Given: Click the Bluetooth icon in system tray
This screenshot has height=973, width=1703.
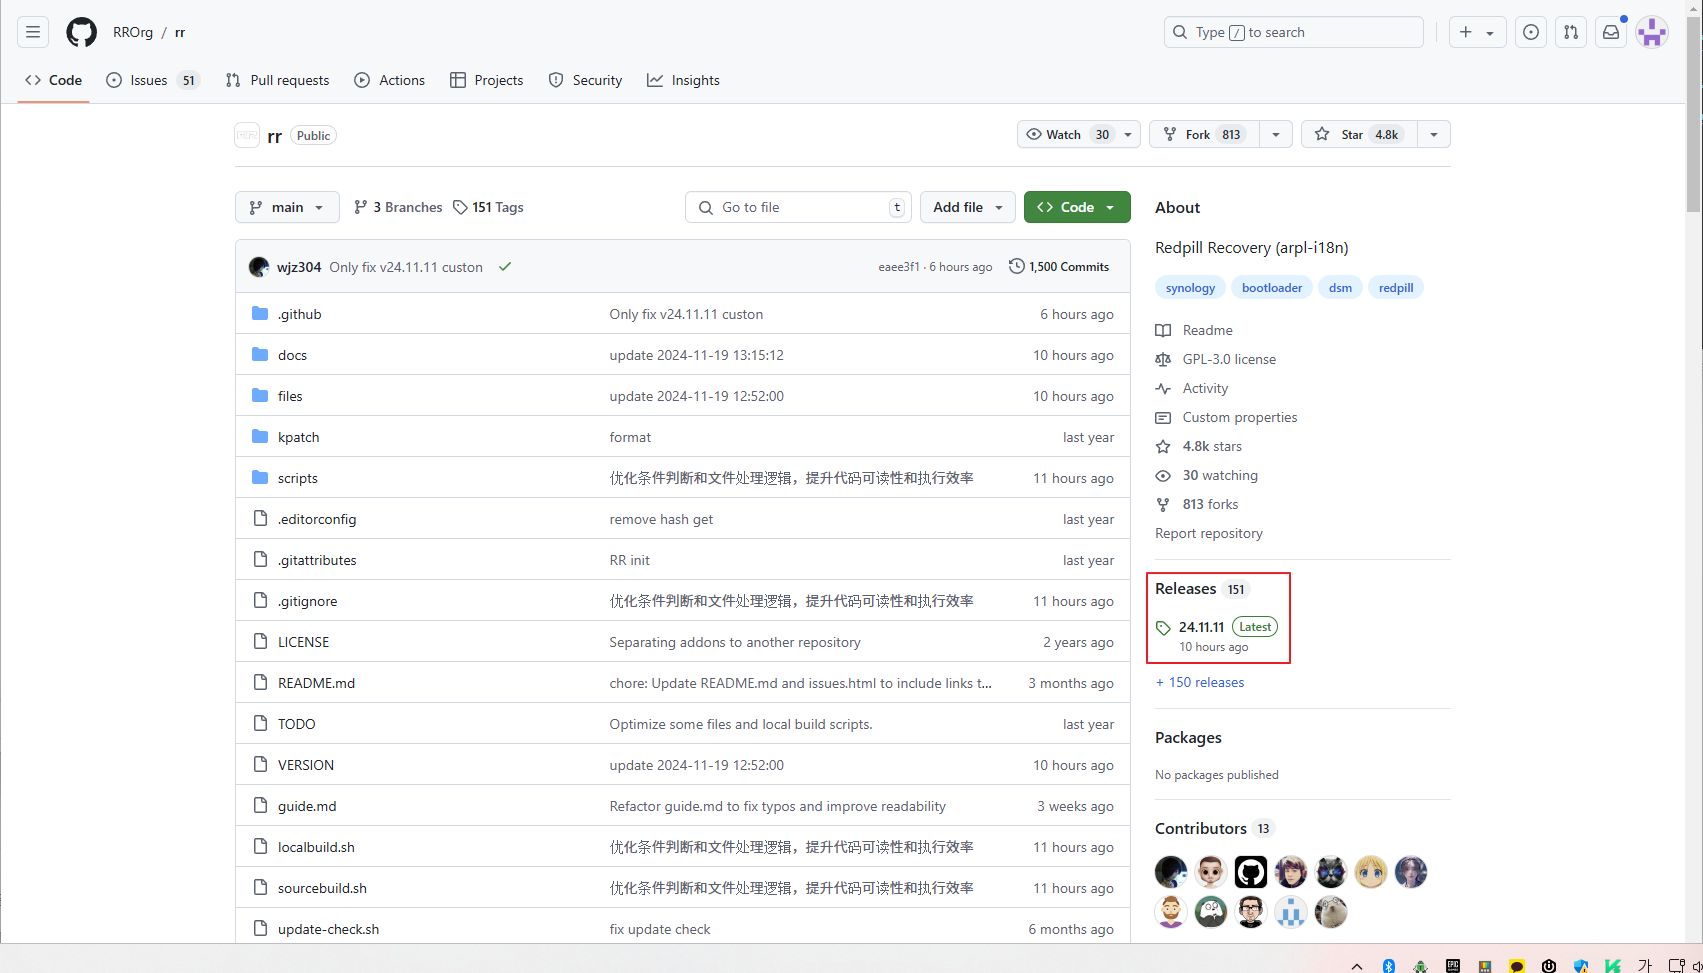Looking at the screenshot, I should (x=1388, y=965).
